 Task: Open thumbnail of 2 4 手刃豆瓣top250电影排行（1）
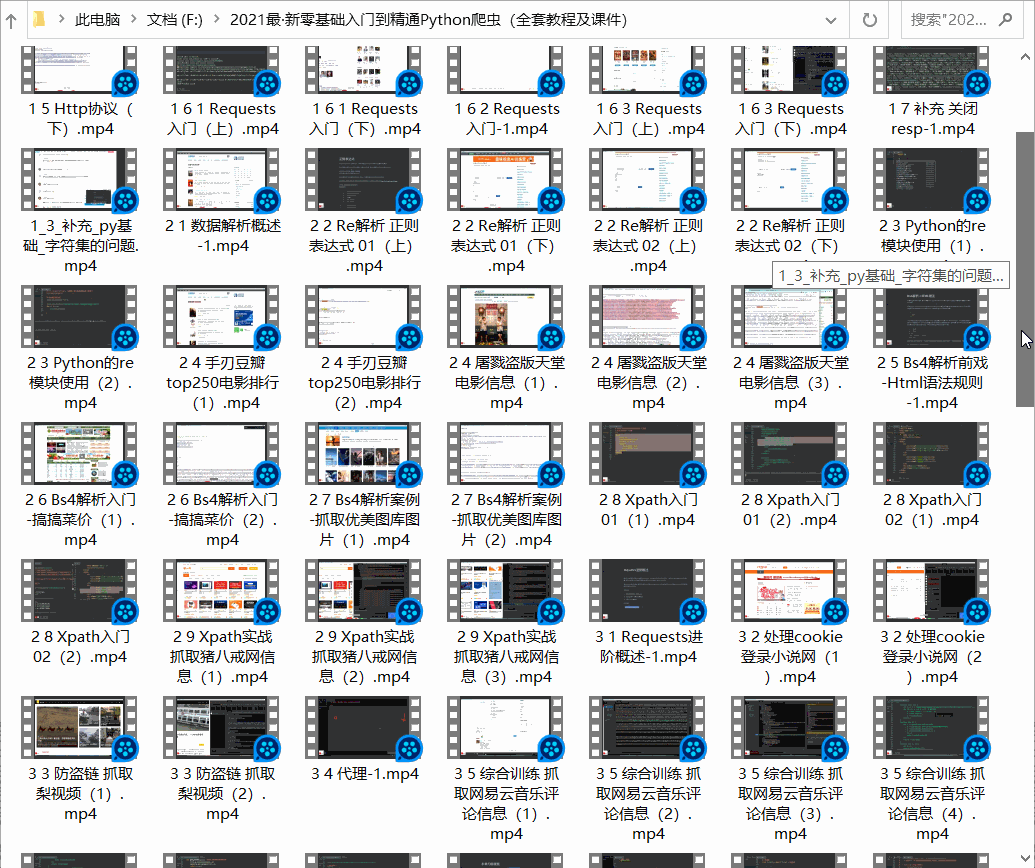(221, 318)
